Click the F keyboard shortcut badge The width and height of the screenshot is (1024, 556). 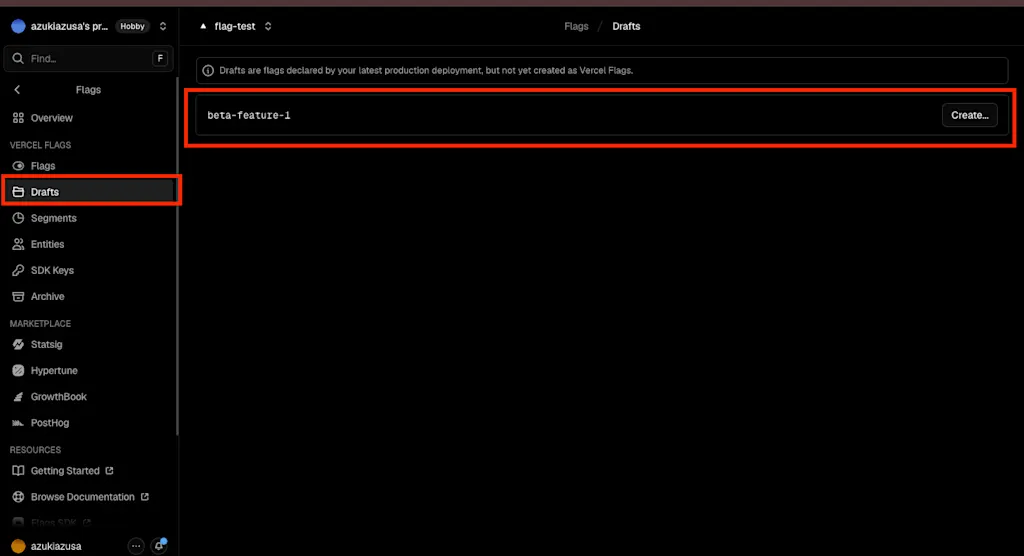click(160, 58)
